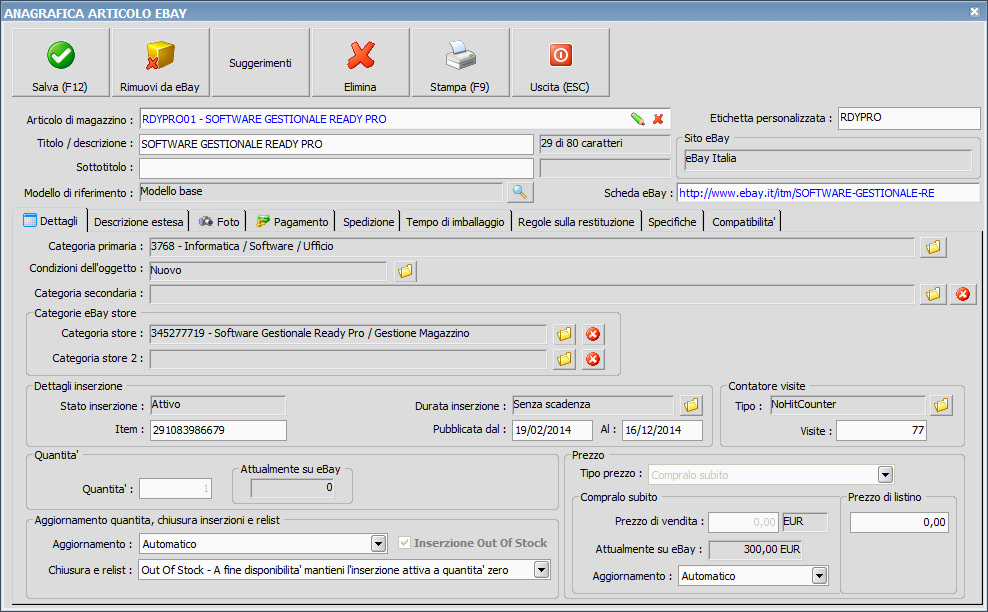Click the Prezzo di listino field

[899, 522]
